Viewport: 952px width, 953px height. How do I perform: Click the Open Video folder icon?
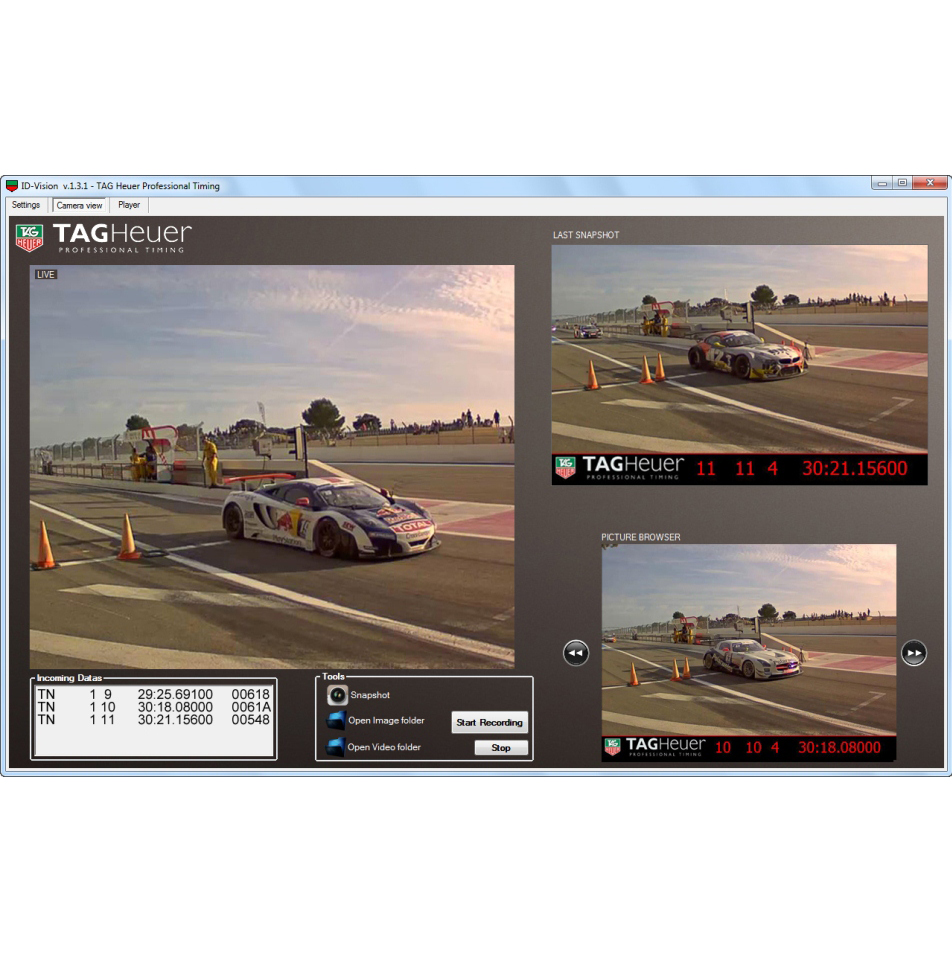(336, 747)
